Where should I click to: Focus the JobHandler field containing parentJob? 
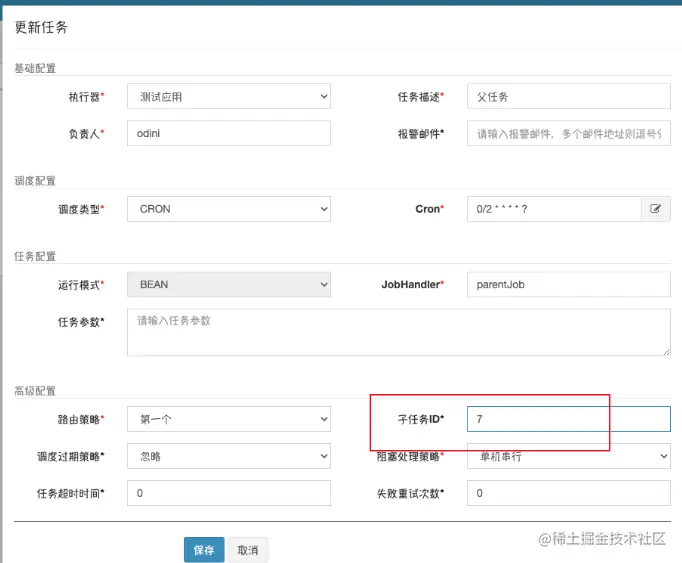(568, 285)
